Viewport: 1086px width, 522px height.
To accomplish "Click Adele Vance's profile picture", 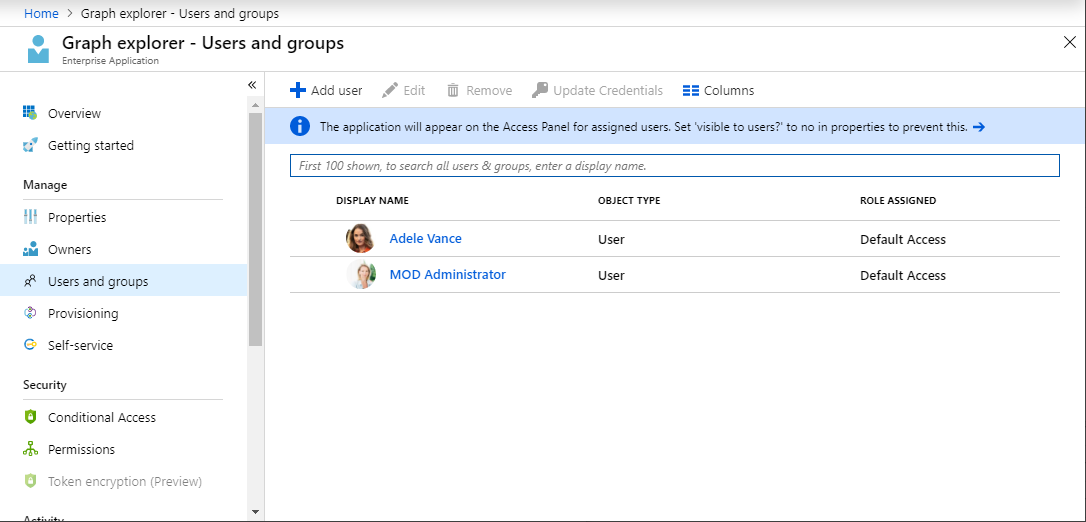I will (360, 239).
